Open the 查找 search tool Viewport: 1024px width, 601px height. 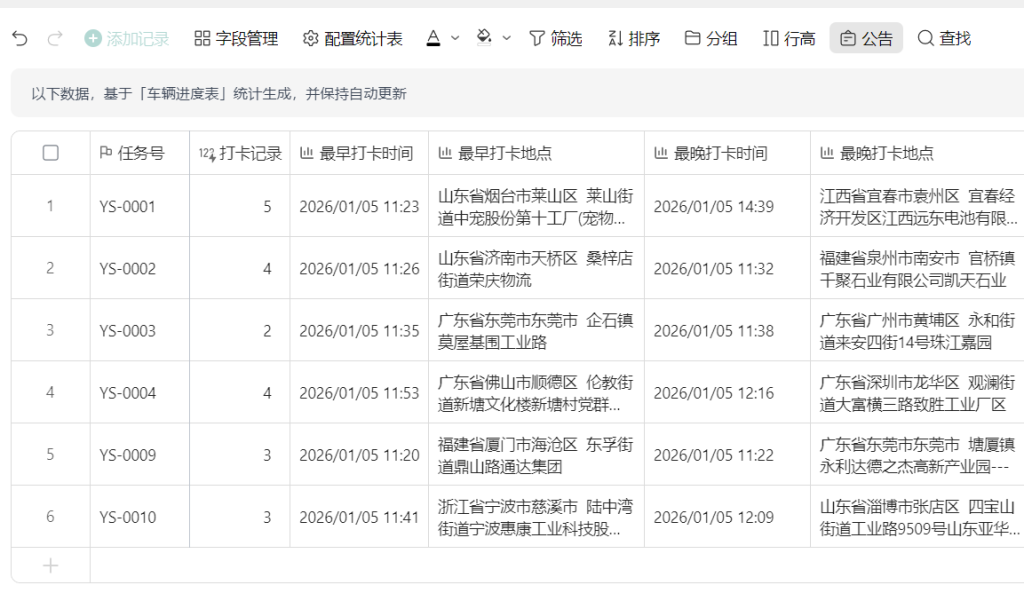944,39
